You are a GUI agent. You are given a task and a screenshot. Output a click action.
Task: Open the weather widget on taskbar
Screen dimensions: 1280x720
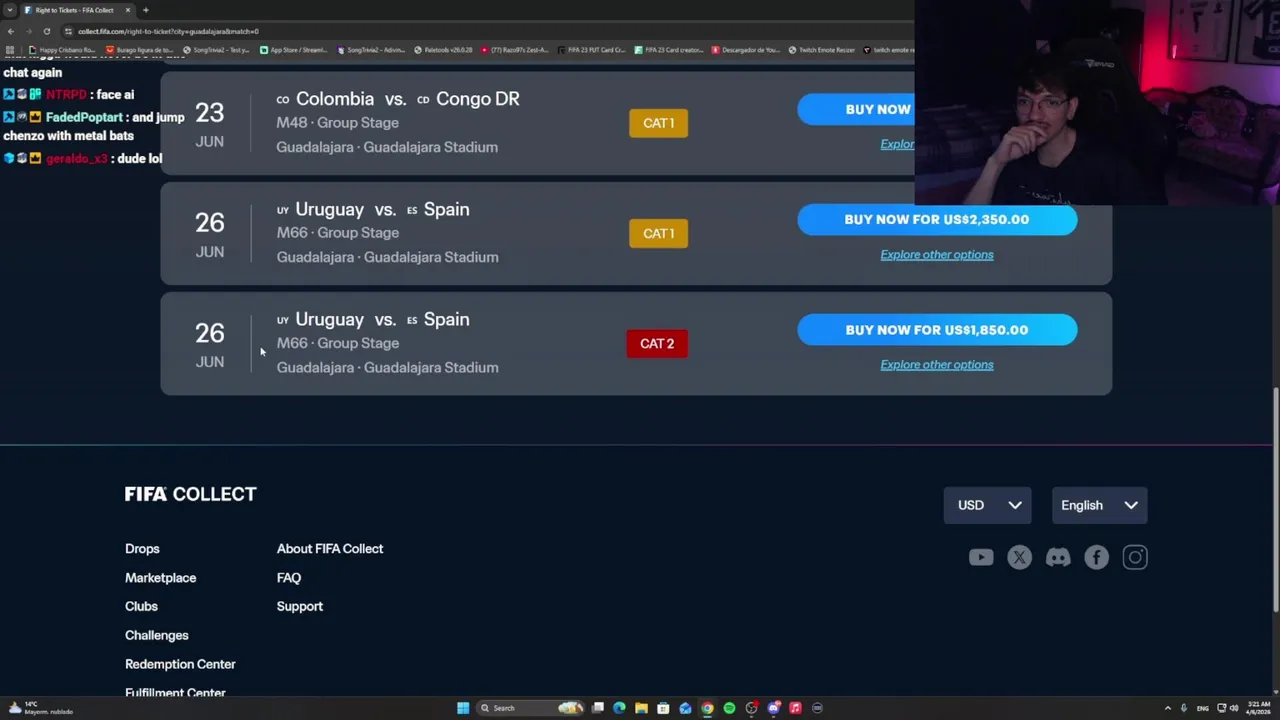(40, 708)
